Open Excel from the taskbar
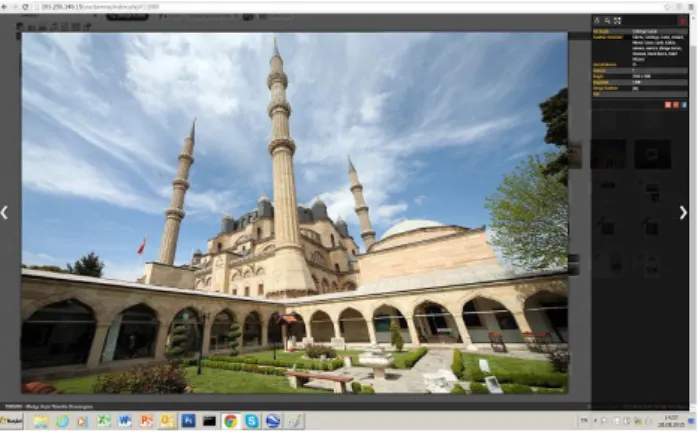 coord(104,421)
